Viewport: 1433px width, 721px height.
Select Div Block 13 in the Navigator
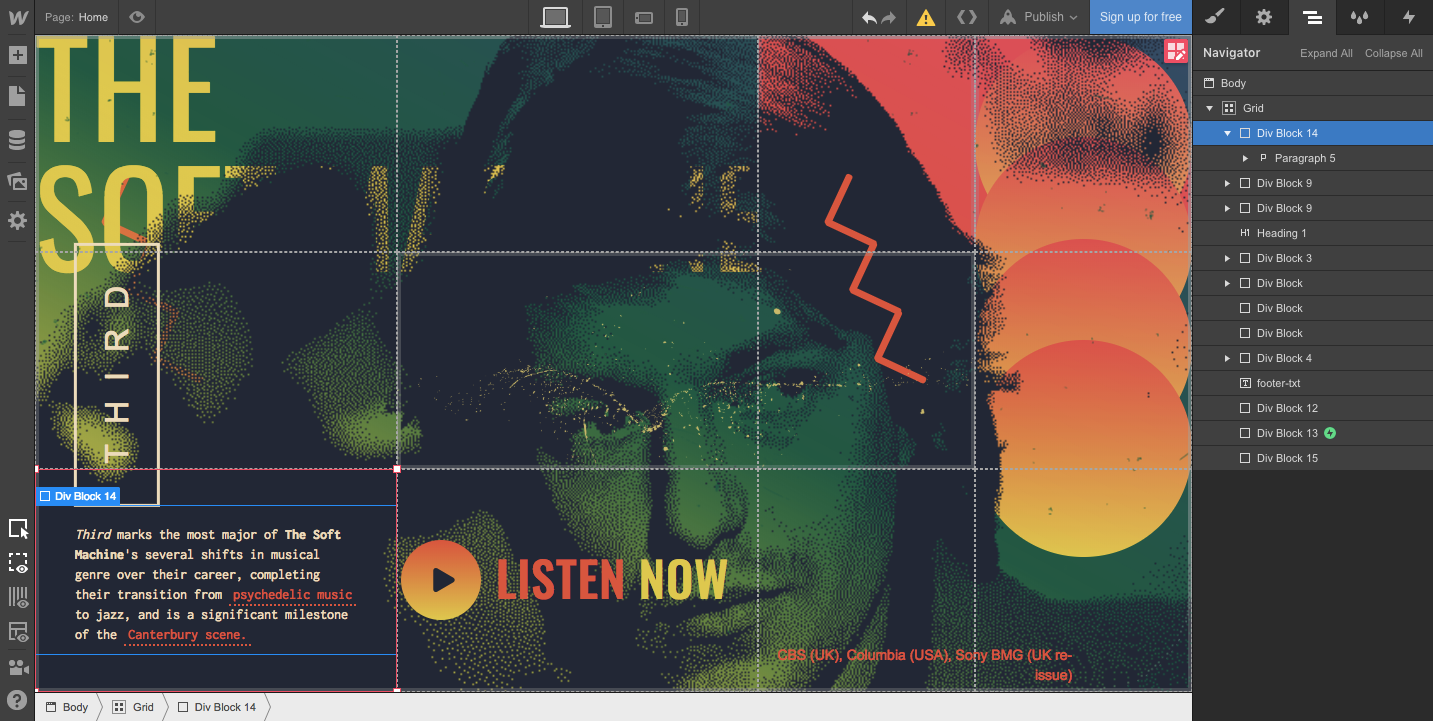[1312, 433]
